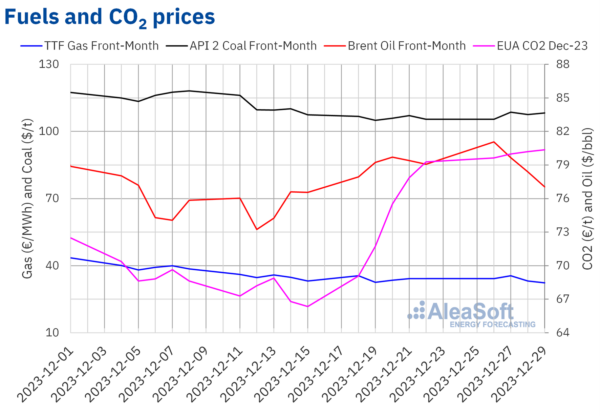Toggle the API 2 Coal Front-Month legend entry
600x416 pixels.
[253, 45]
